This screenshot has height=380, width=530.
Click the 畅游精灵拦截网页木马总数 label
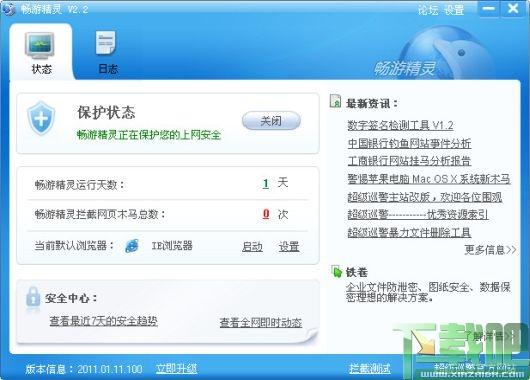point(100,214)
